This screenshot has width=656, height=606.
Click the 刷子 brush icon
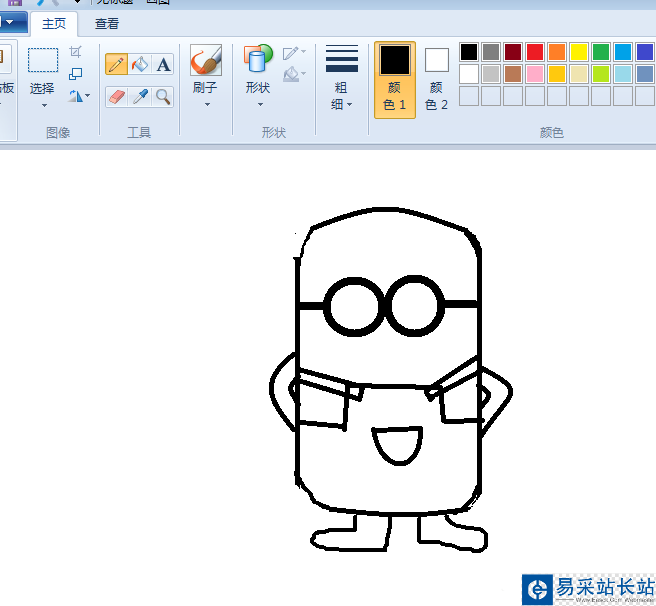(206, 60)
